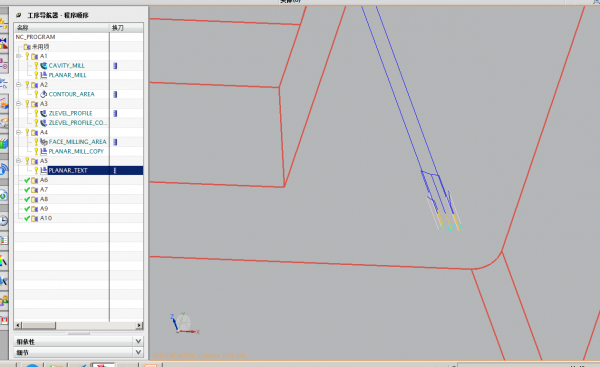Click the A7 green checkmark status icon
This screenshot has height=367, width=600.
[x=27, y=189]
